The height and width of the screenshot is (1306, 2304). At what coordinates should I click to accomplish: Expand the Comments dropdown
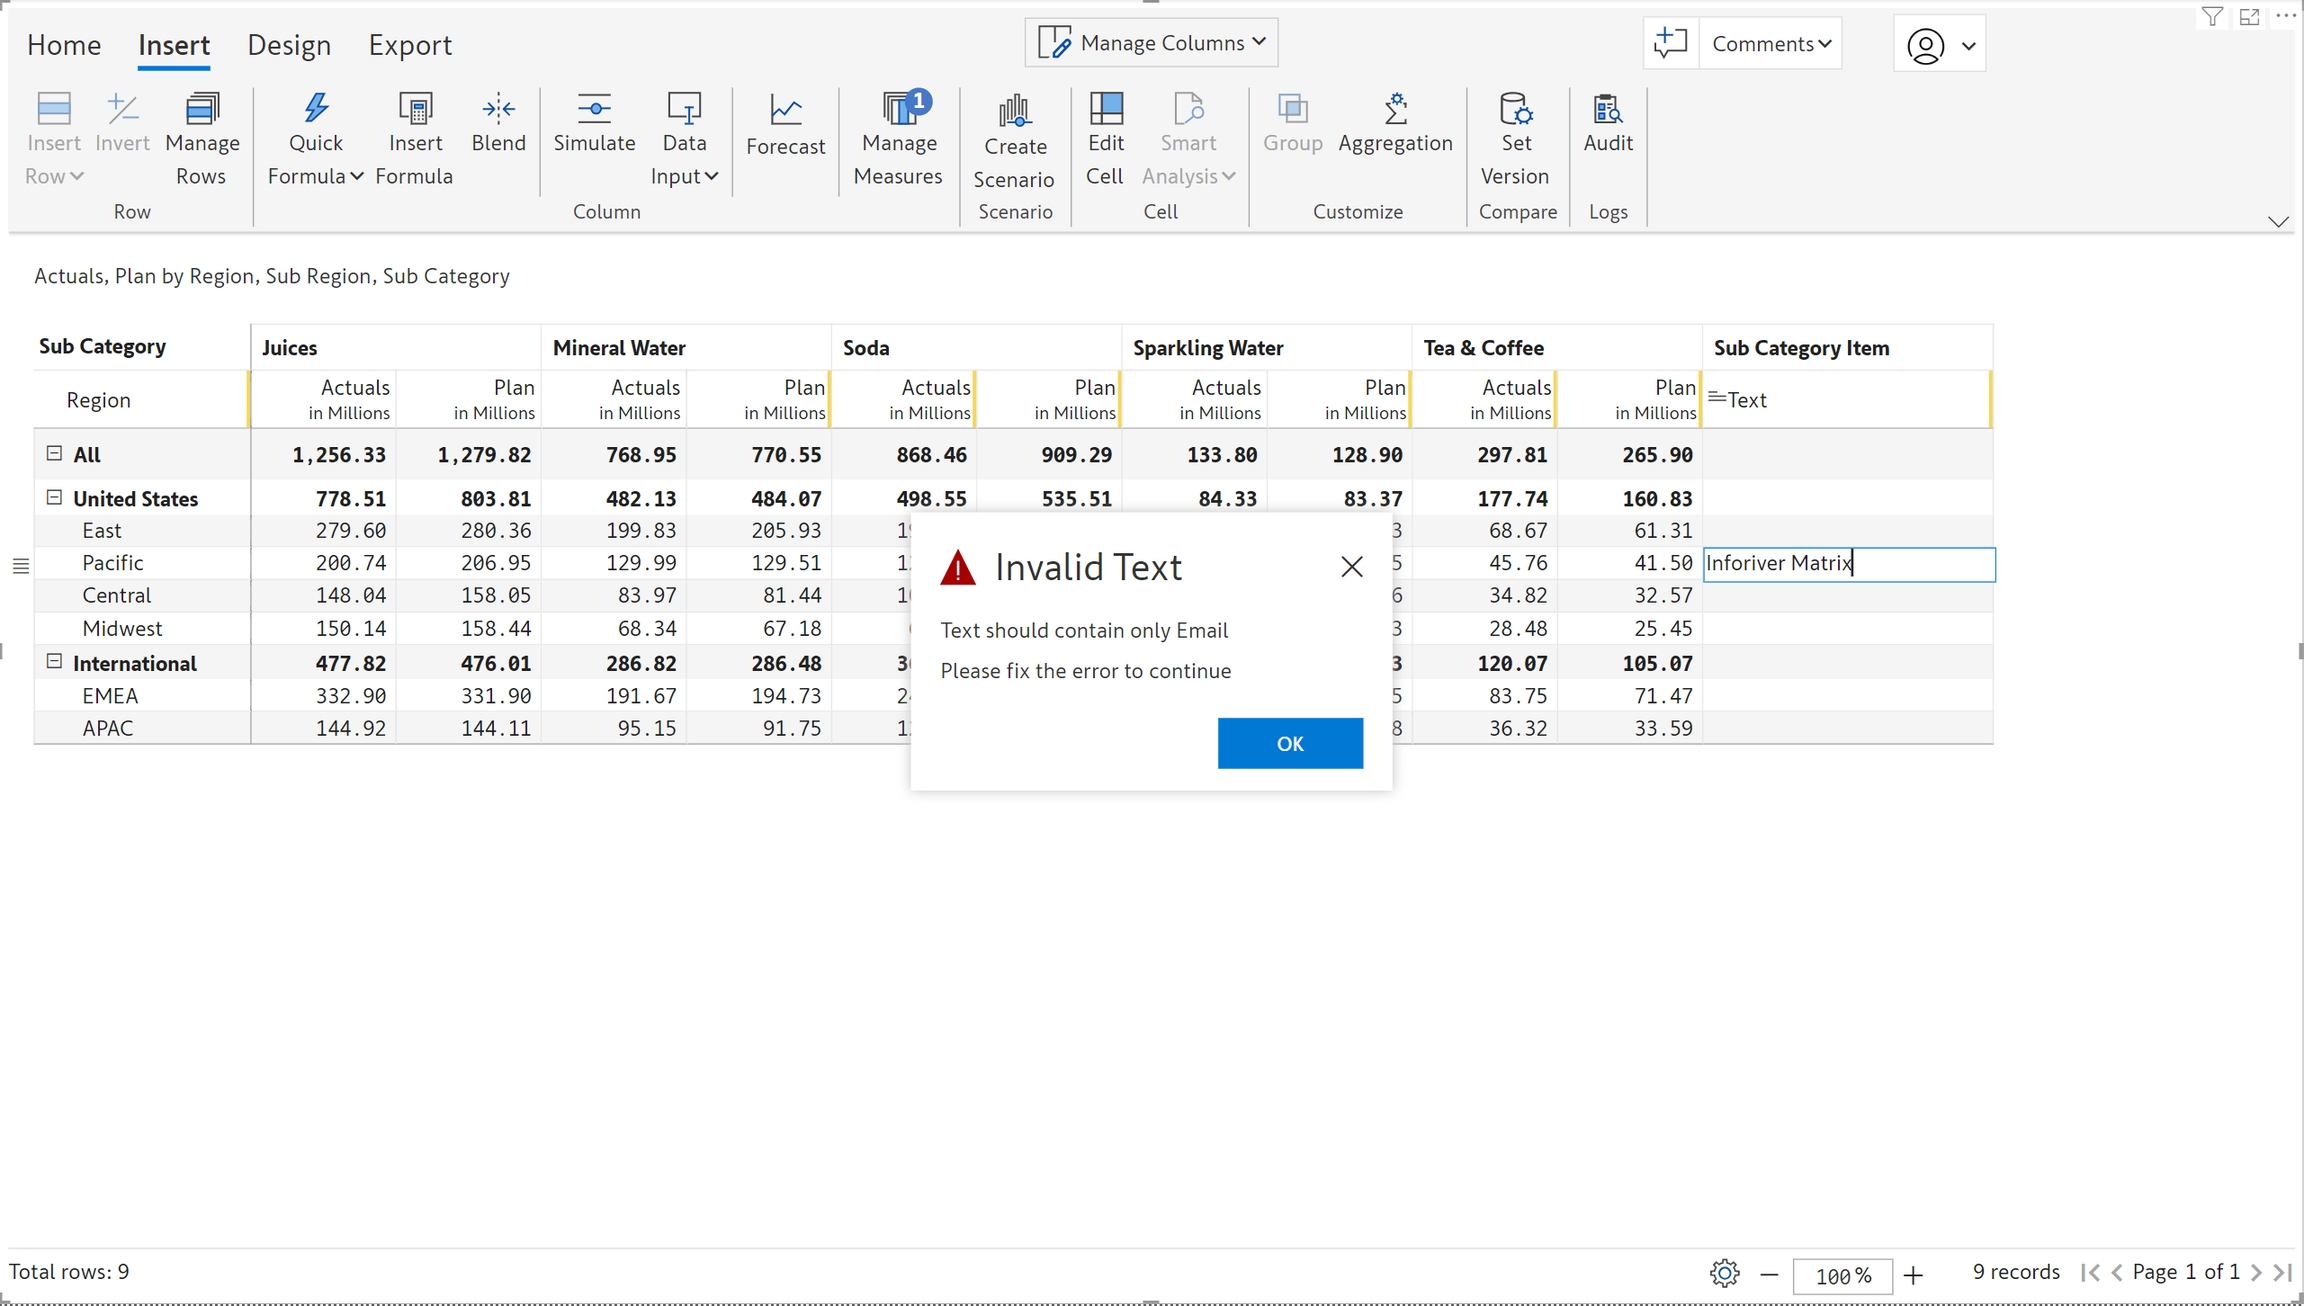click(x=1770, y=44)
